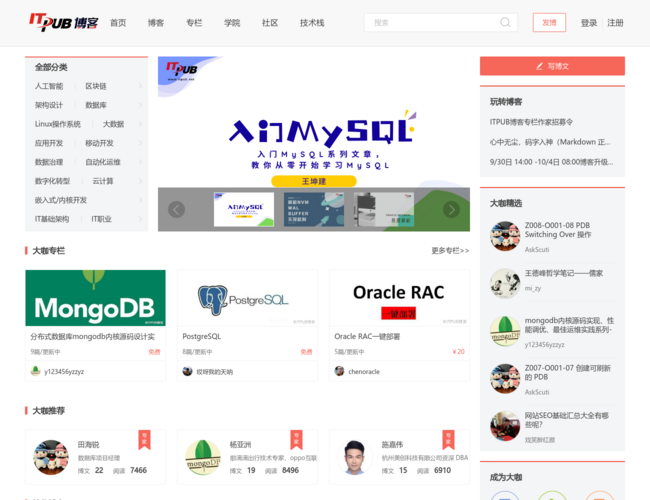Expand 嵌入式/内核开发 row arrow
The width and height of the screenshot is (650, 500).
coord(140,200)
